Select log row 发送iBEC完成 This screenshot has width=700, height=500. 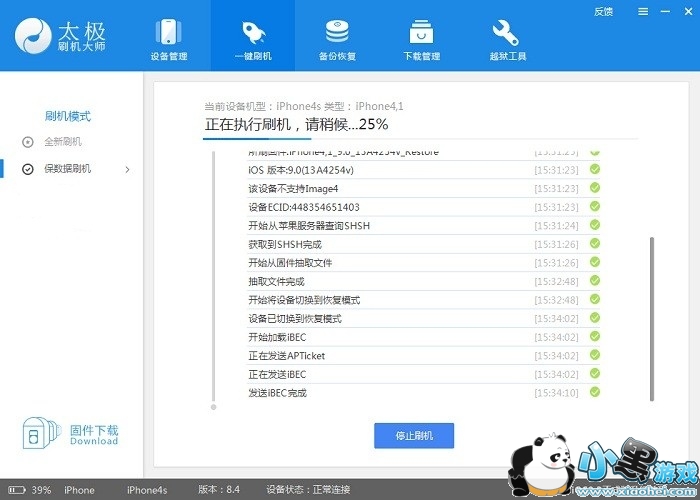coord(423,393)
